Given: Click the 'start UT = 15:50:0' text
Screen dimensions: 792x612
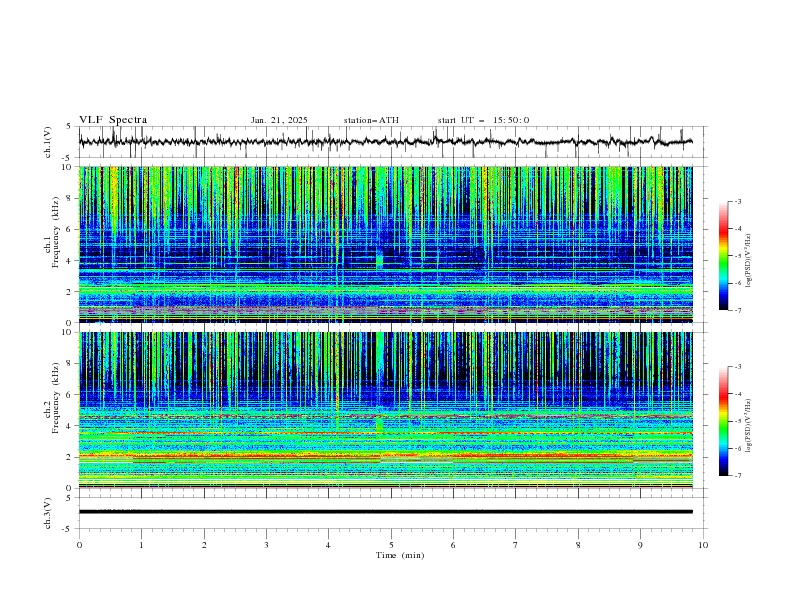Looking at the screenshot, I should (x=483, y=120).
